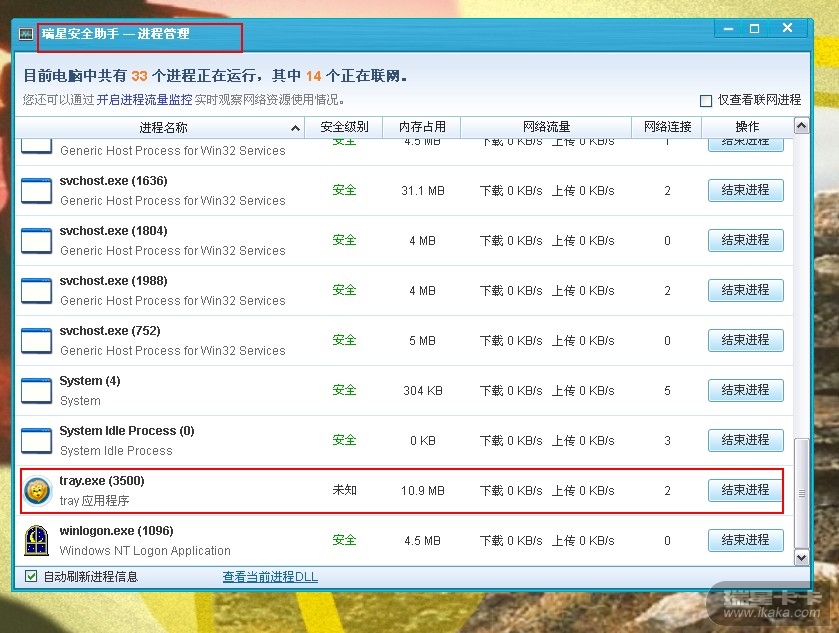Select svchost.exe (1988) process name
Viewport: 839px width, 633px height.
(113, 281)
